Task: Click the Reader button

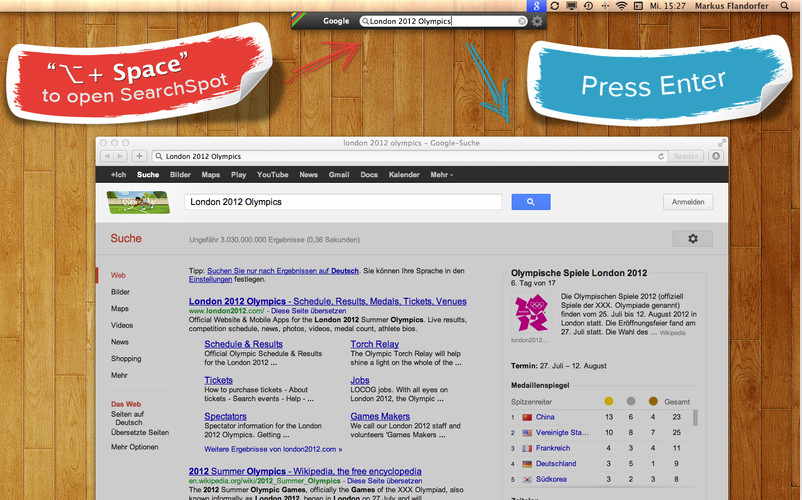Action: click(685, 156)
